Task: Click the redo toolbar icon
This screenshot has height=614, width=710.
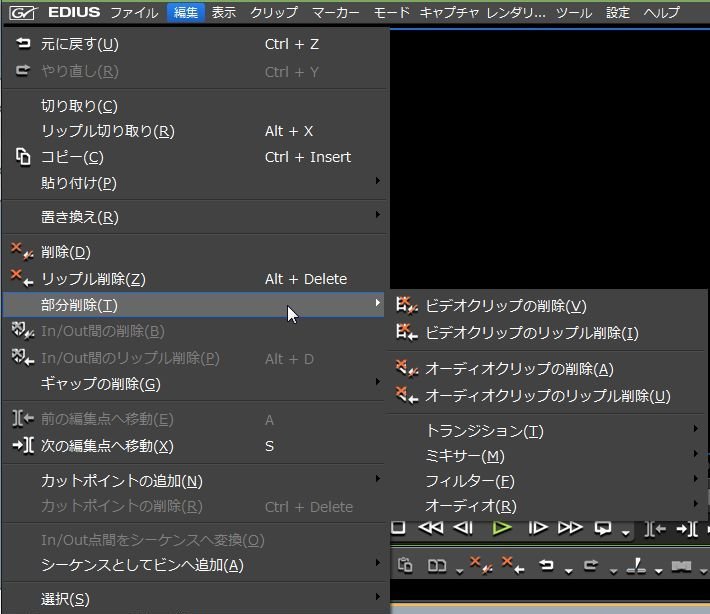Action: pos(590,565)
